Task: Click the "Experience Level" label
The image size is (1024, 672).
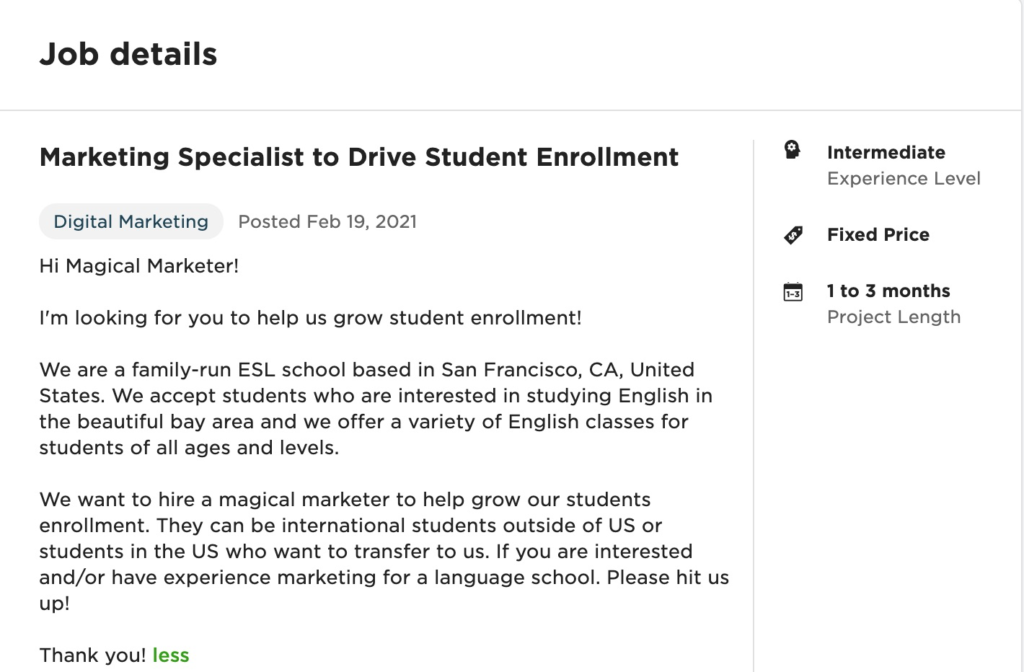Action: [903, 179]
